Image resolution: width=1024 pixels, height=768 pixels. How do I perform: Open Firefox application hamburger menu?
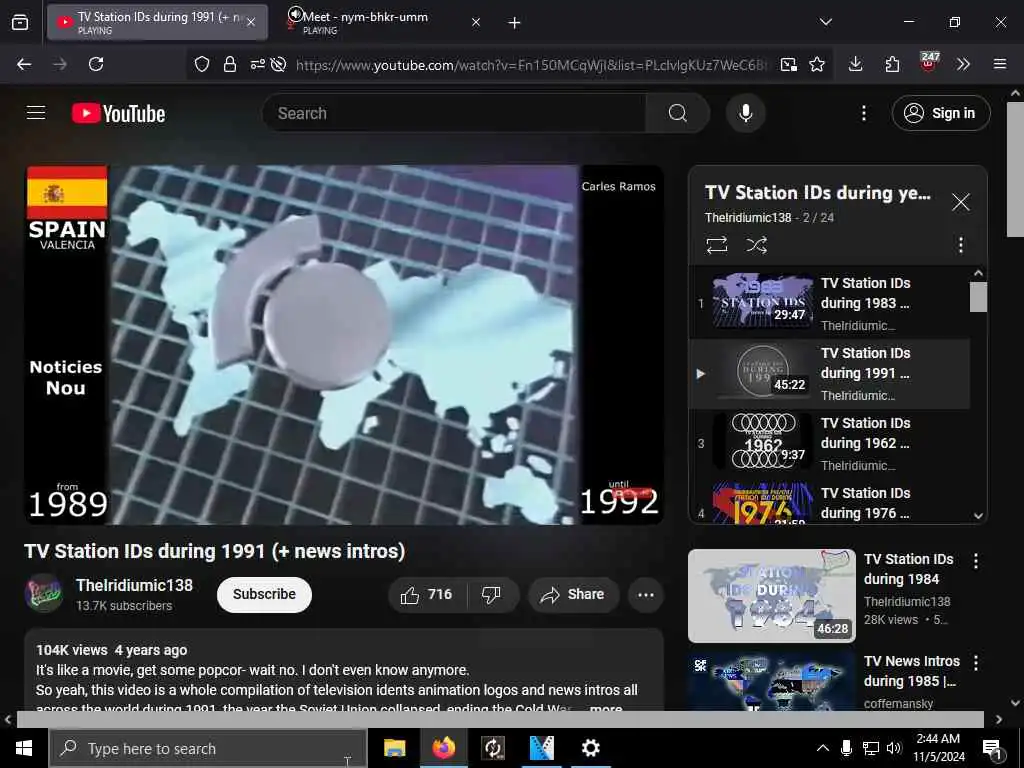tap(999, 64)
